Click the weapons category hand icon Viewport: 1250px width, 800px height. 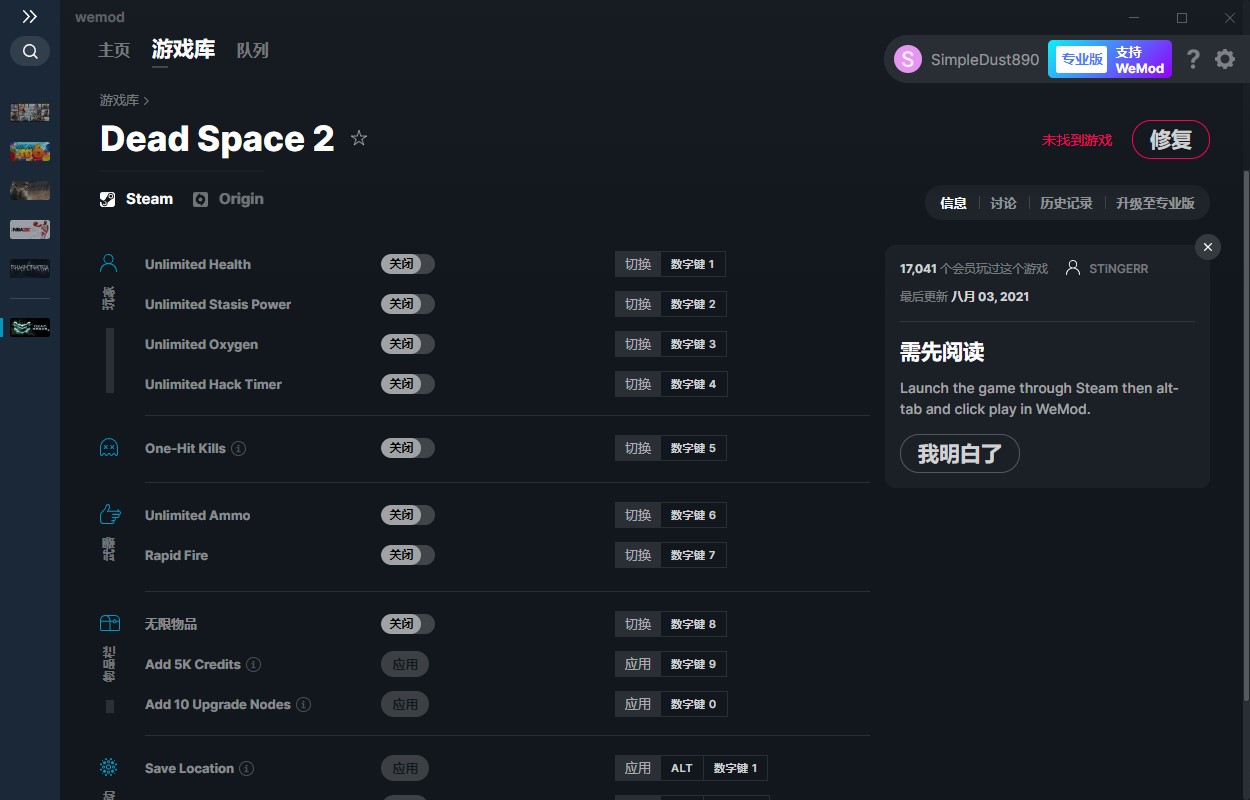109,515
